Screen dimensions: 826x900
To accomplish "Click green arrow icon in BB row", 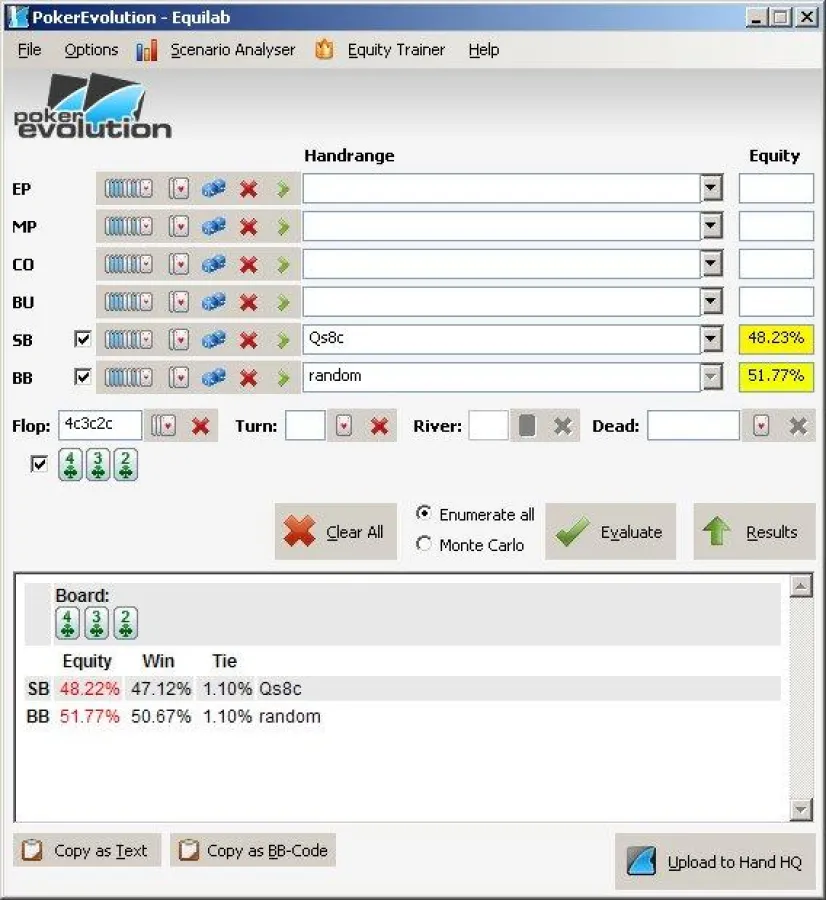I will click(283, 378).
